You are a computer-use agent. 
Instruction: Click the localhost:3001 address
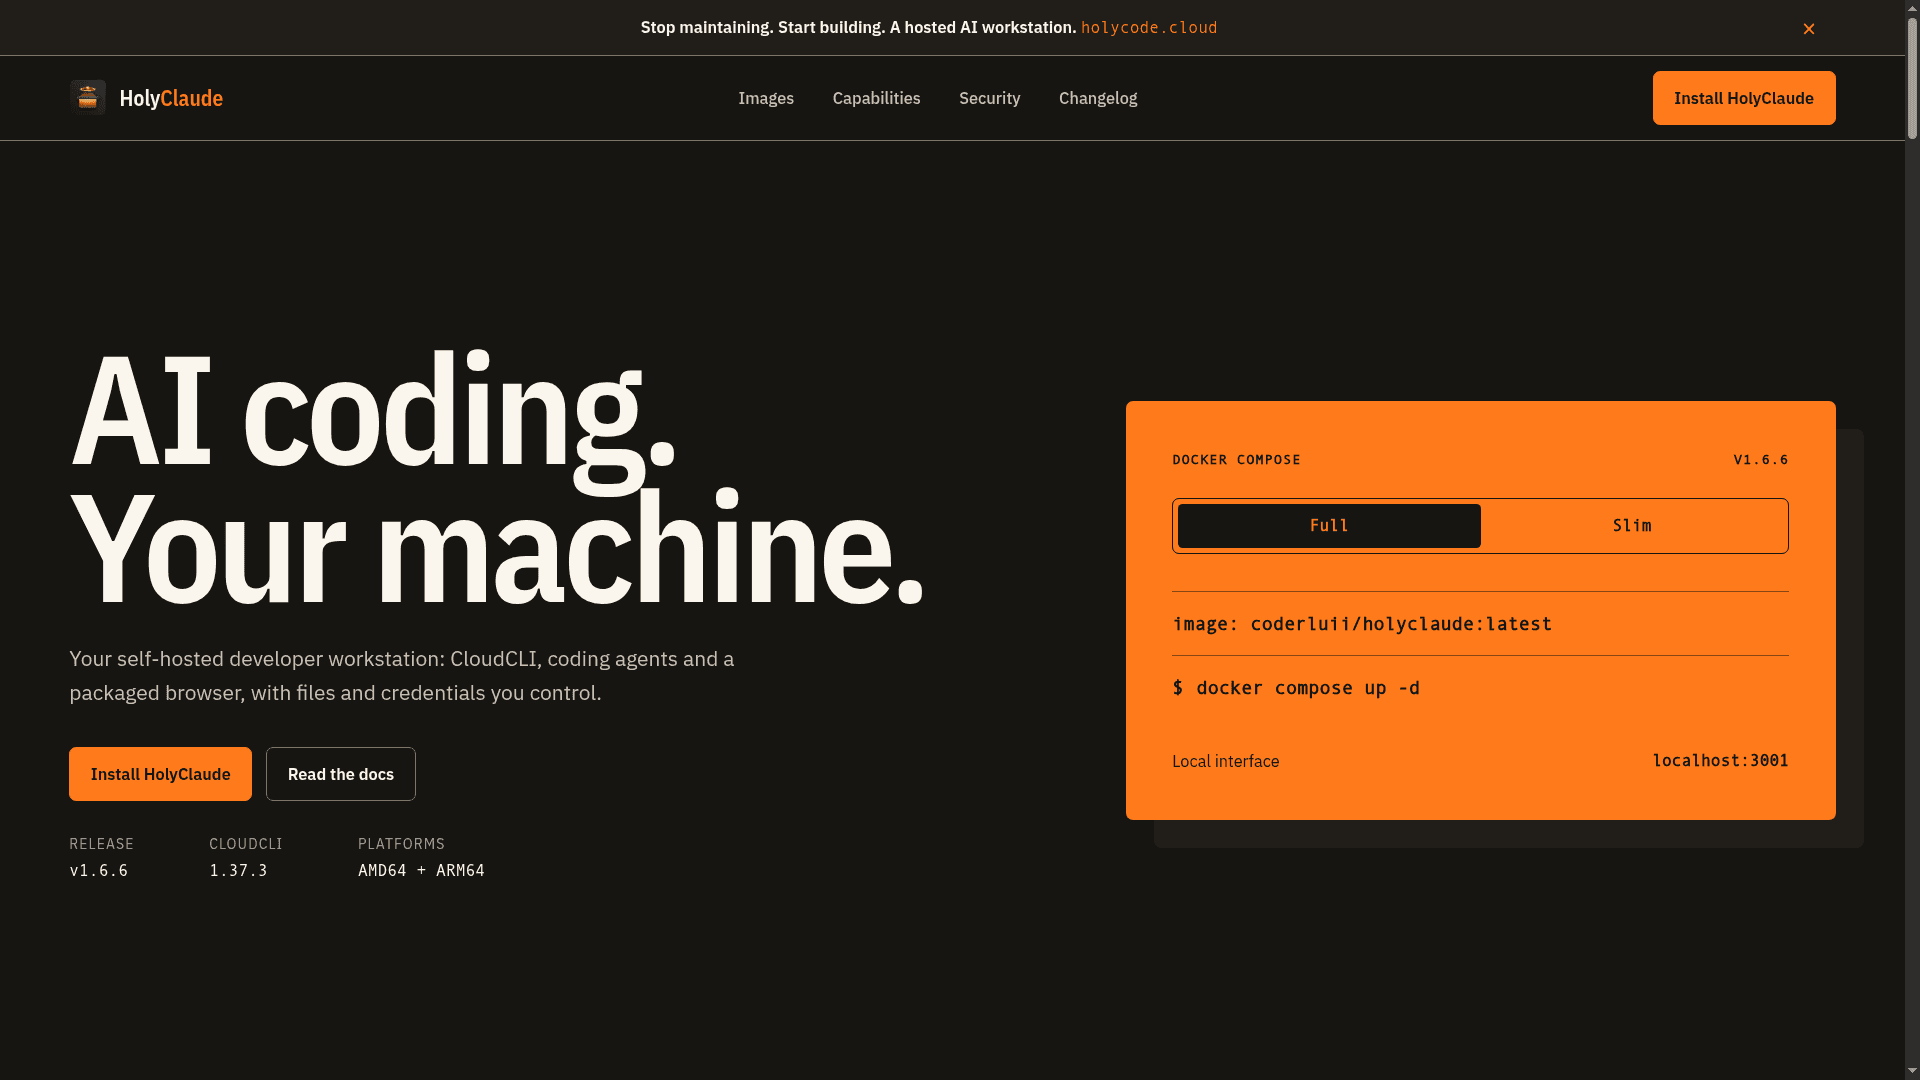point(1720,761)
